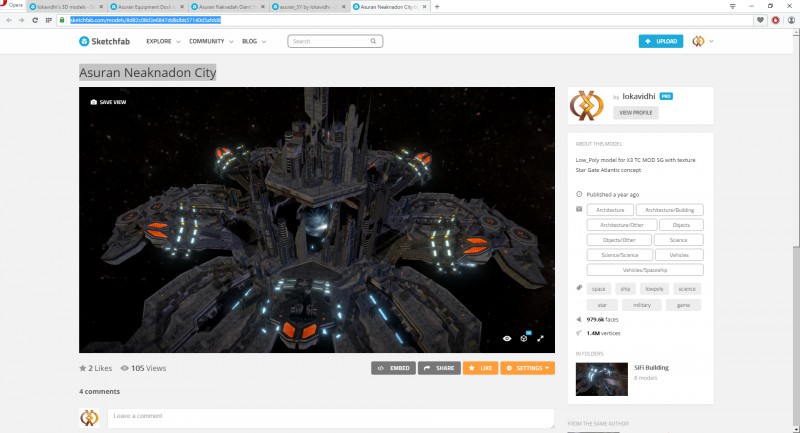Open the Opera speed dial grid icon
Viewport: 800px width, 433px height.
tap(48, 20)
